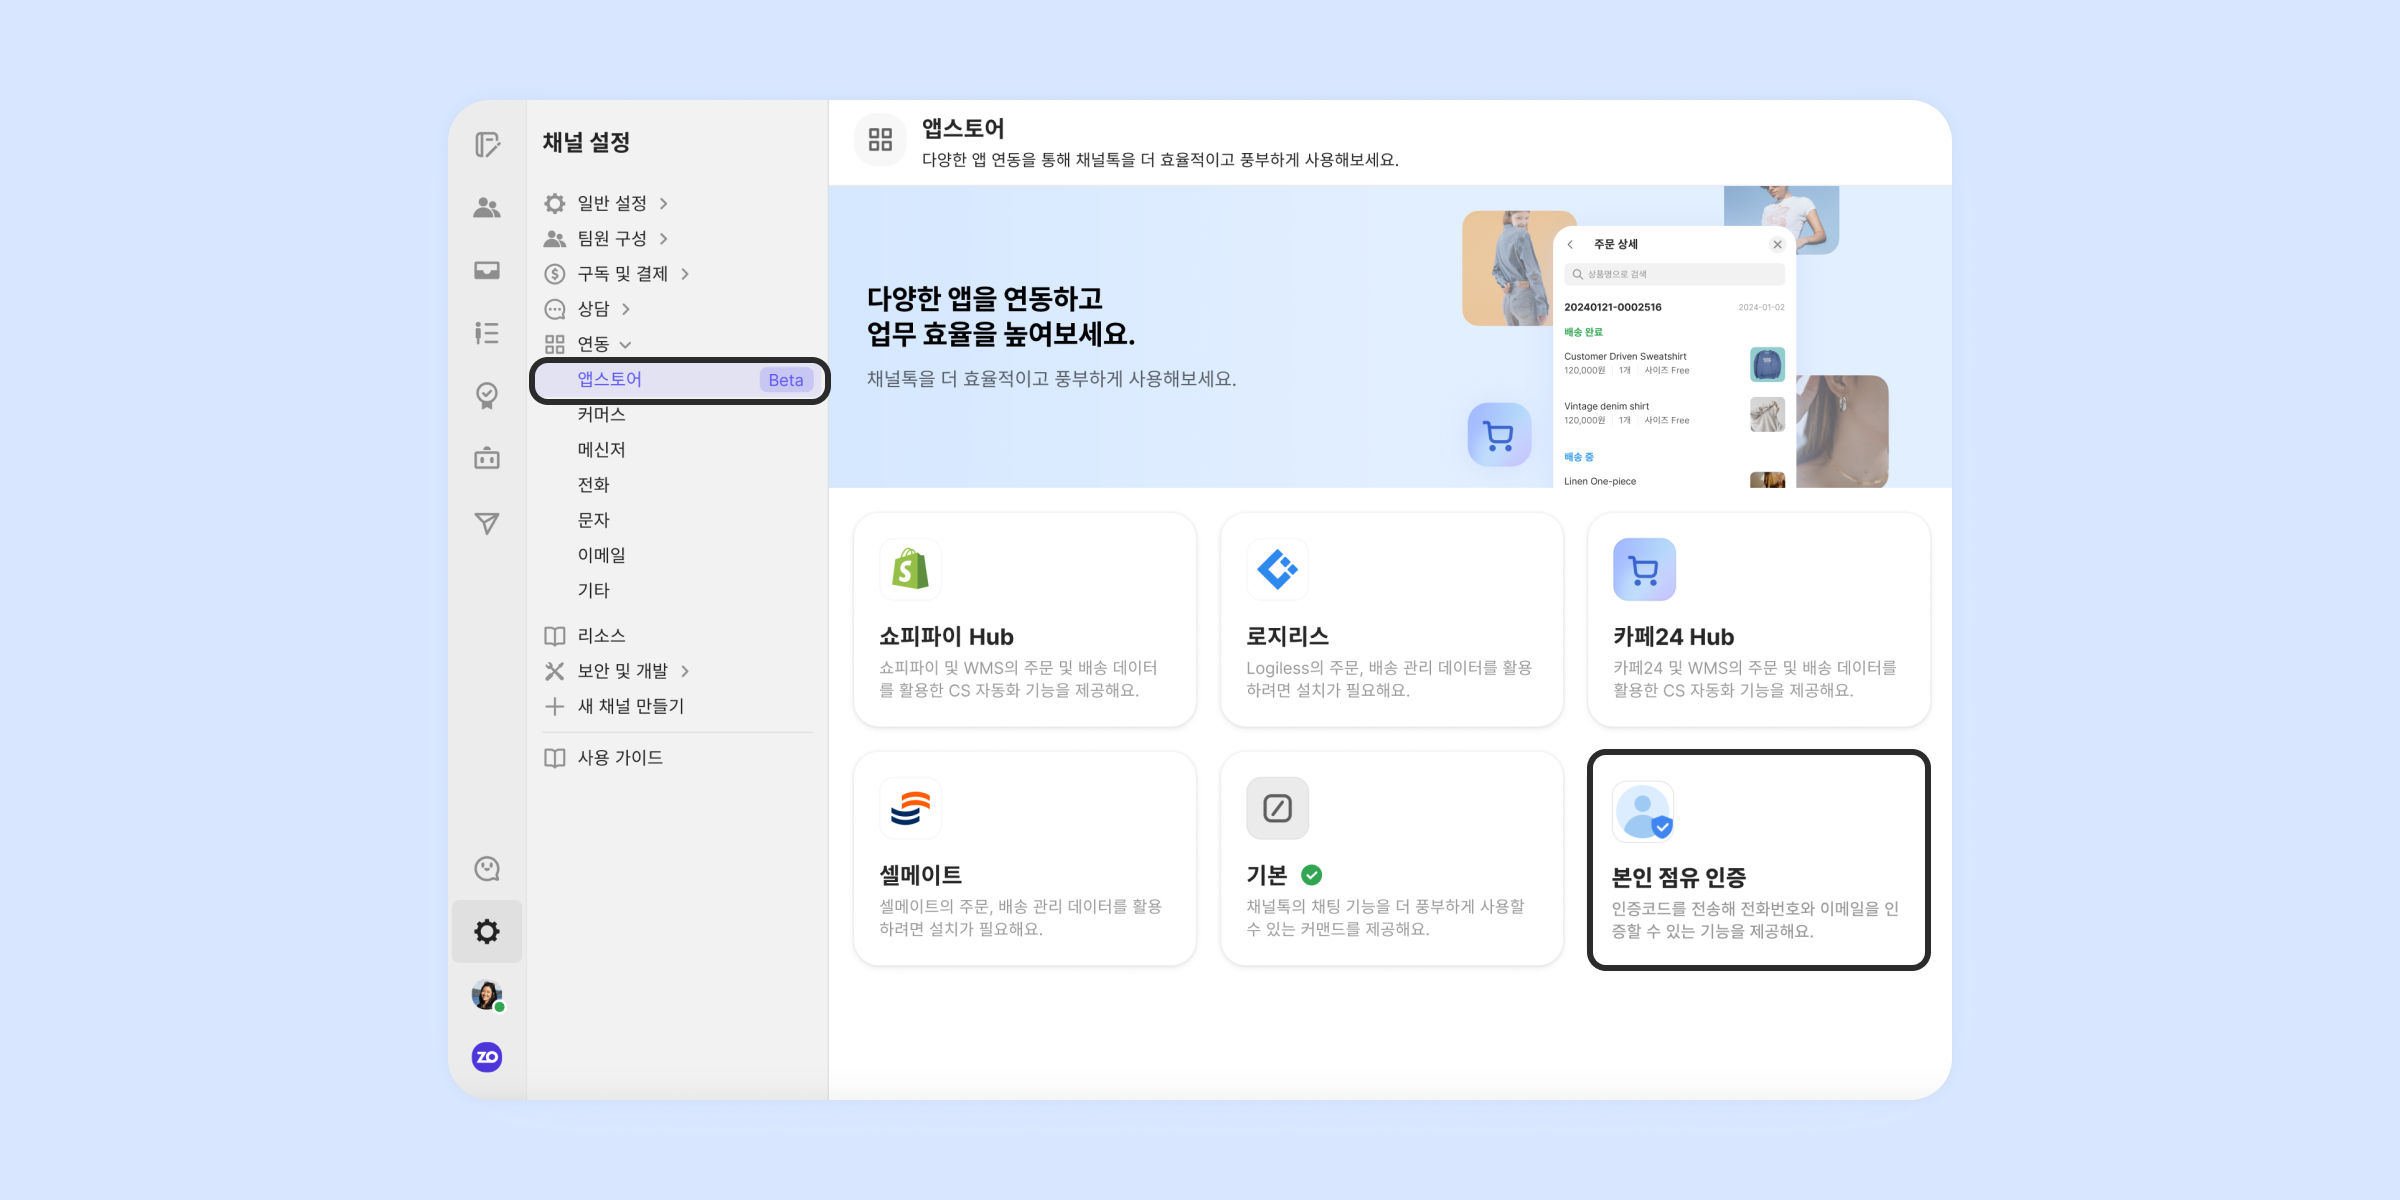Expand the 일반 설정 menu
The width and height of the screenshot is (2400, 1200).
click(x=611, y=203)
